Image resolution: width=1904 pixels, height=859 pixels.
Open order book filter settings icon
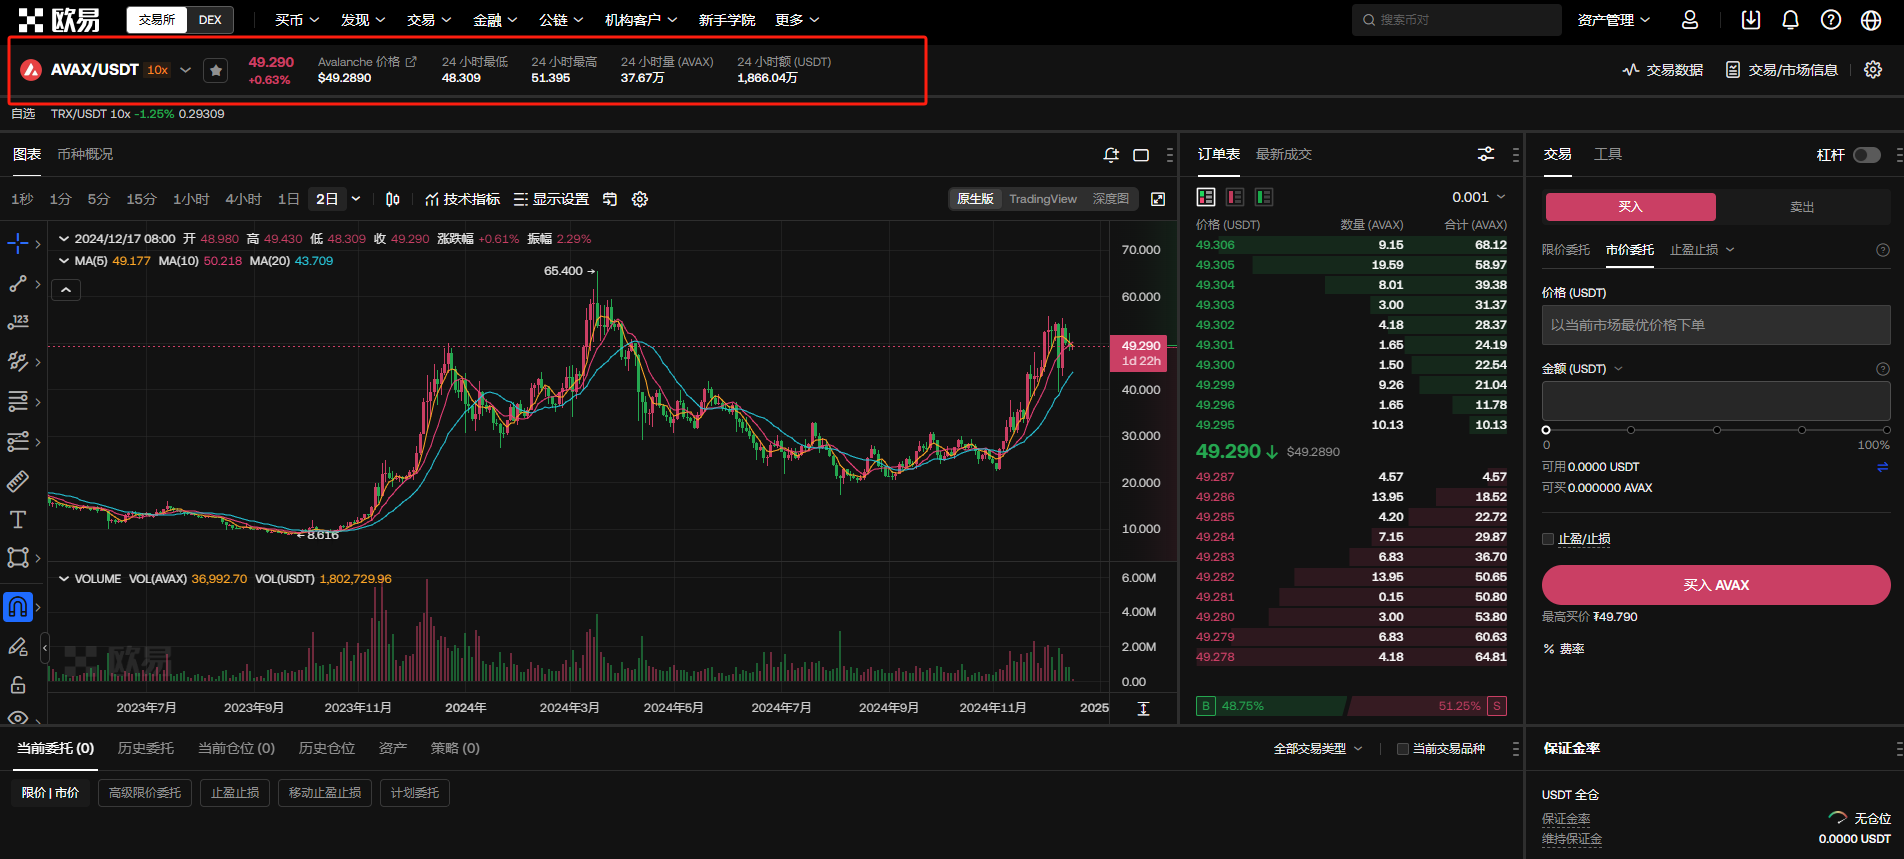[1486, 154]
